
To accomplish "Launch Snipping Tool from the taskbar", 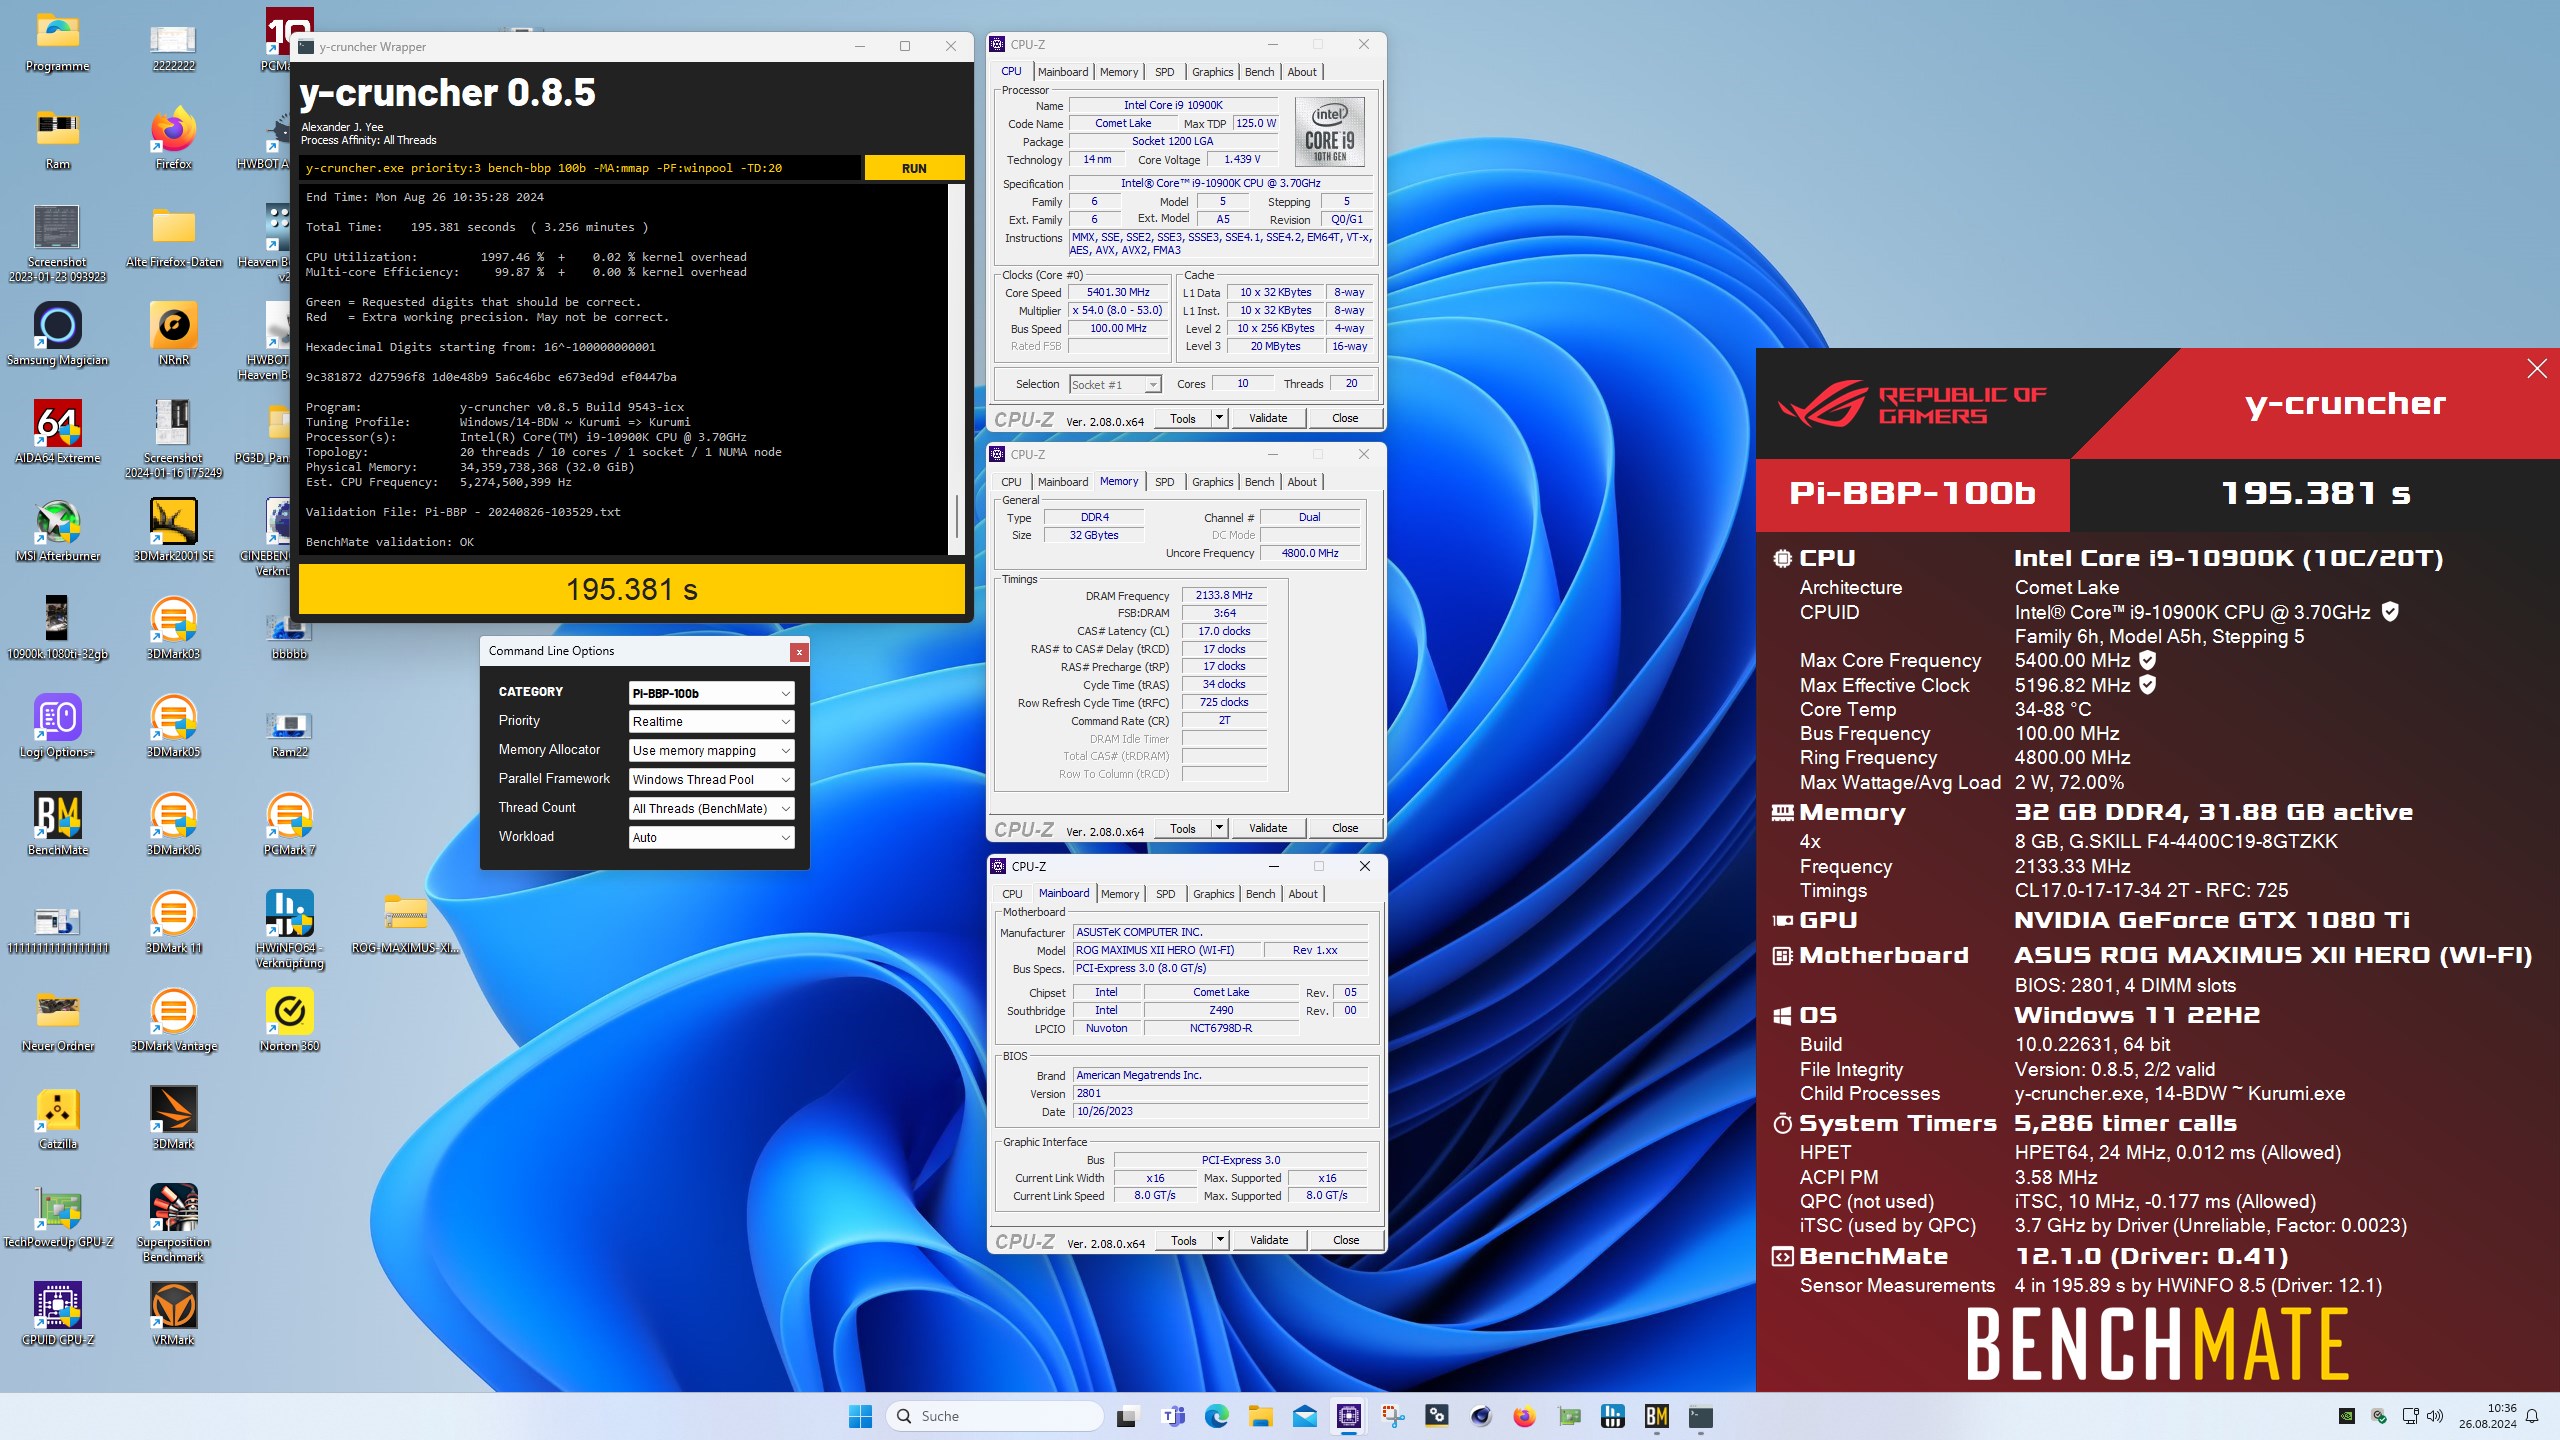I will pos(1393,1416).
